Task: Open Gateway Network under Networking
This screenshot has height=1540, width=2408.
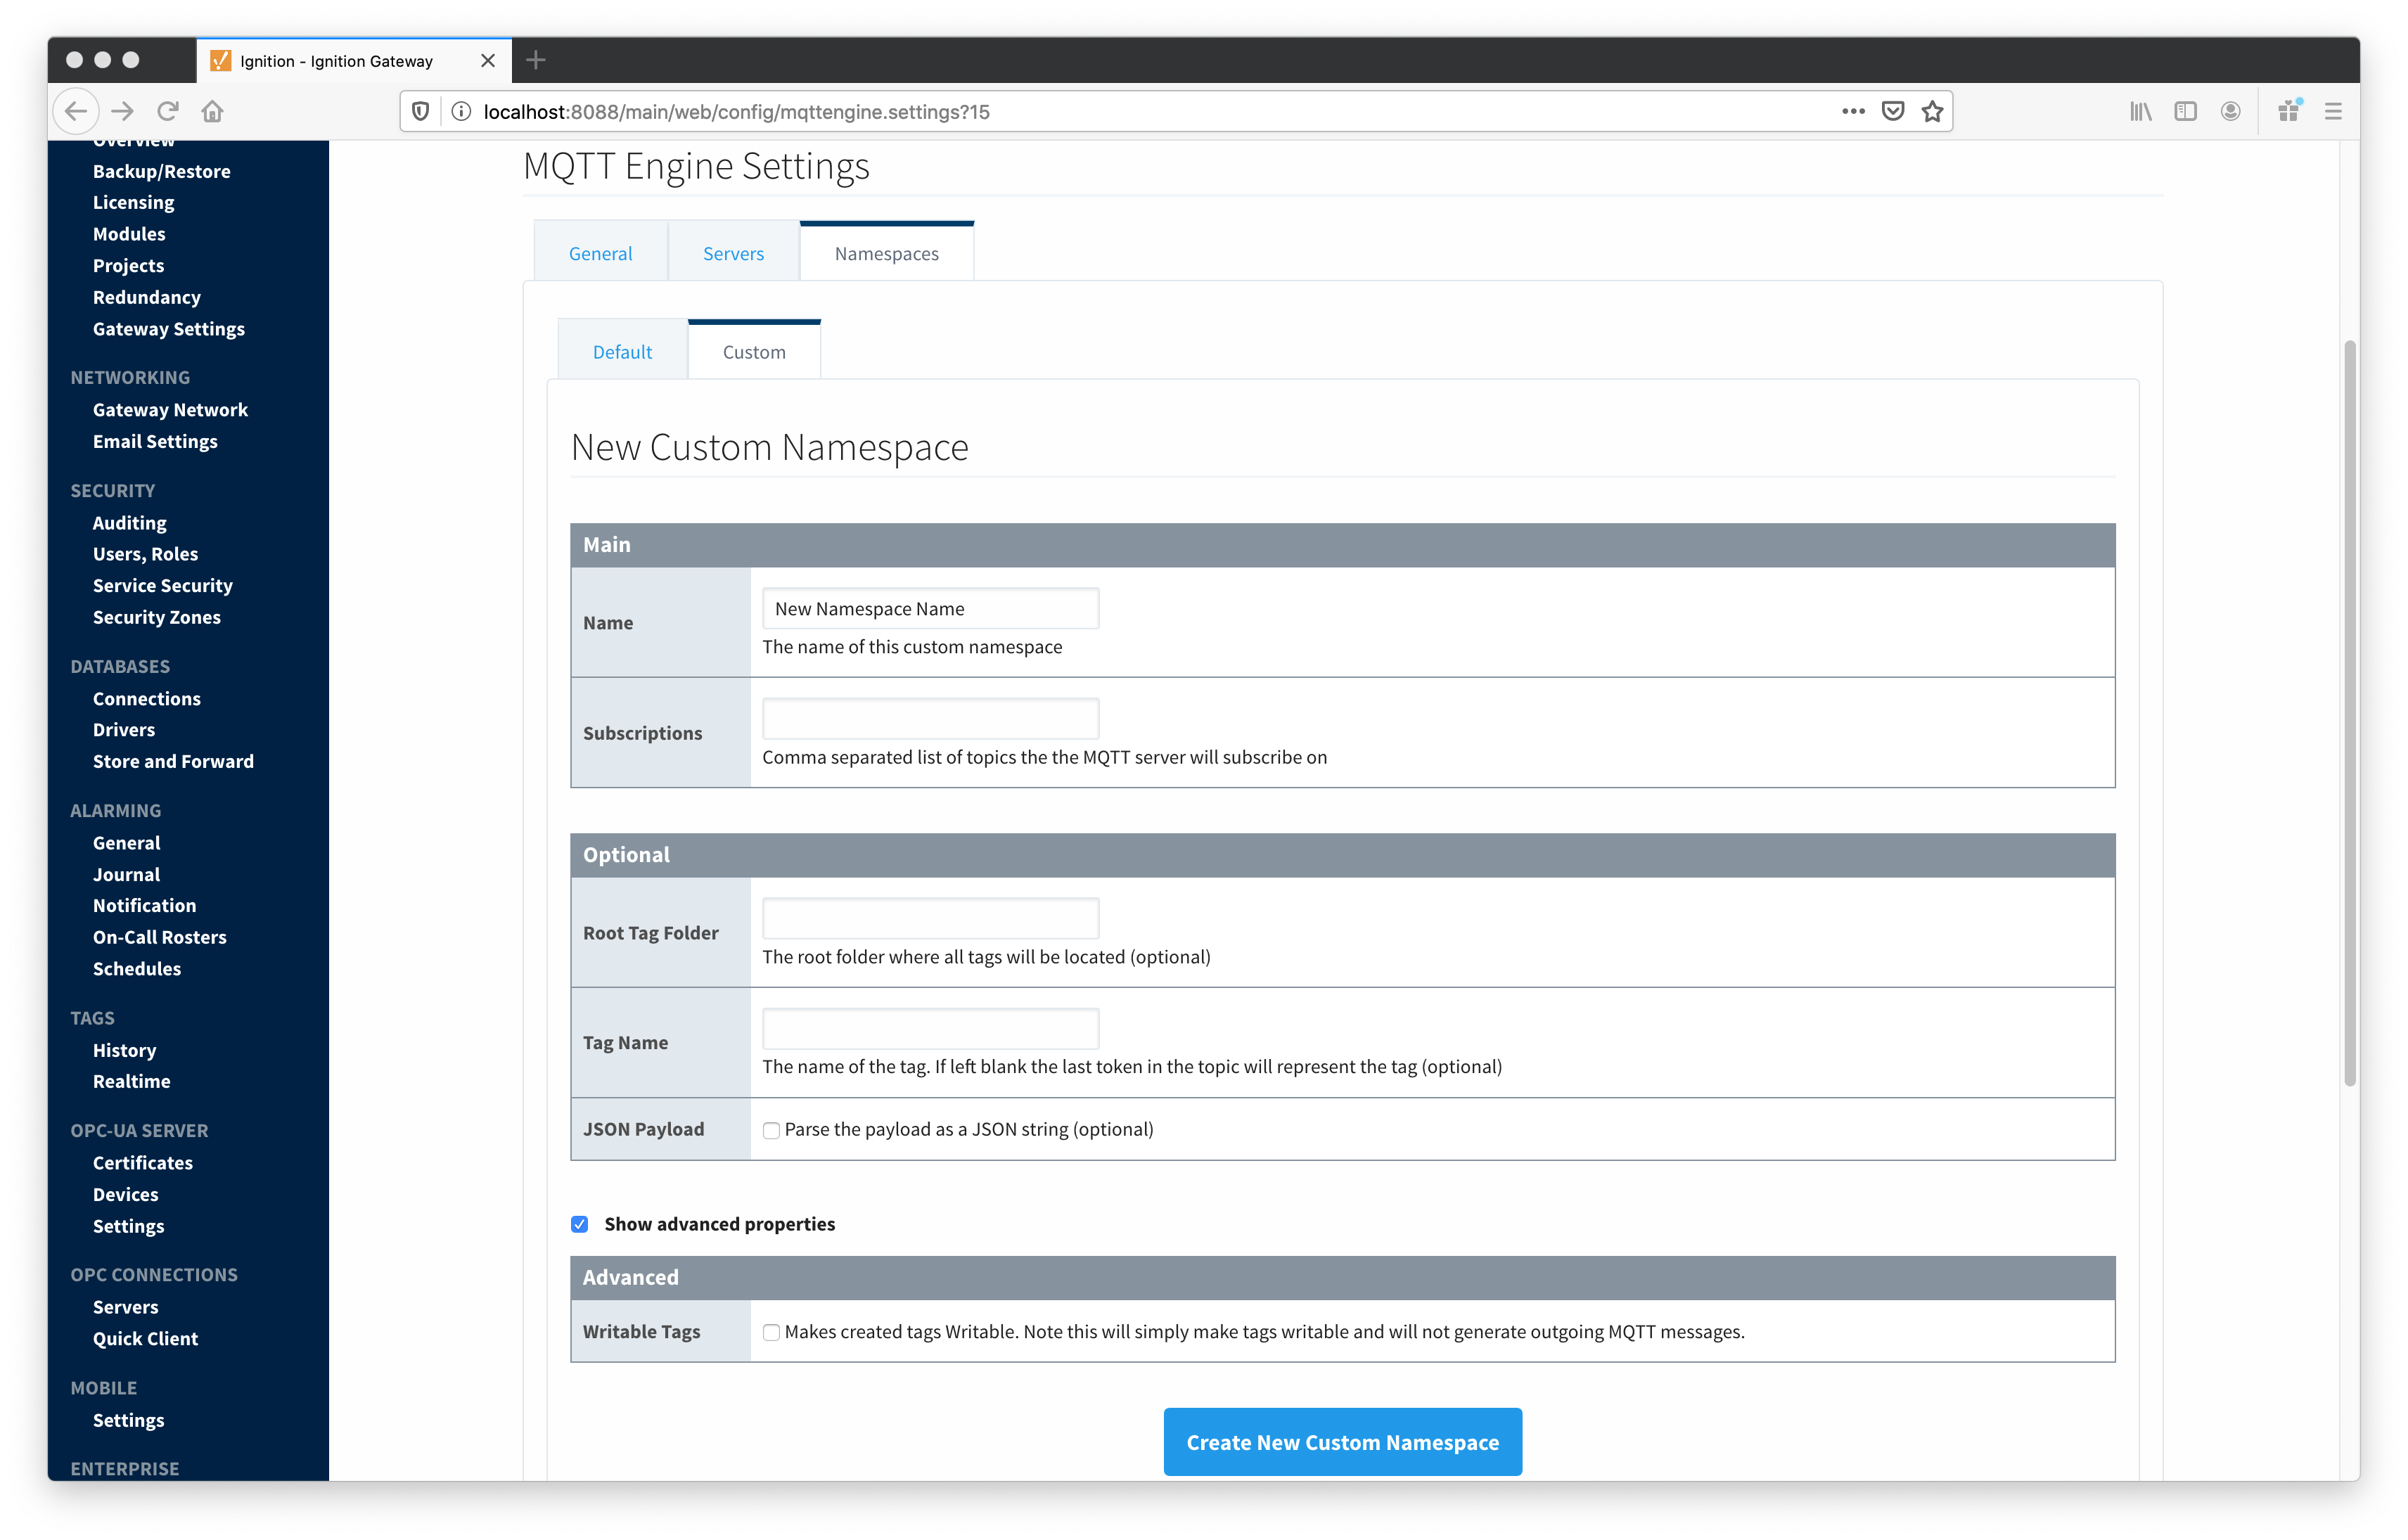Action: point(170,409)
